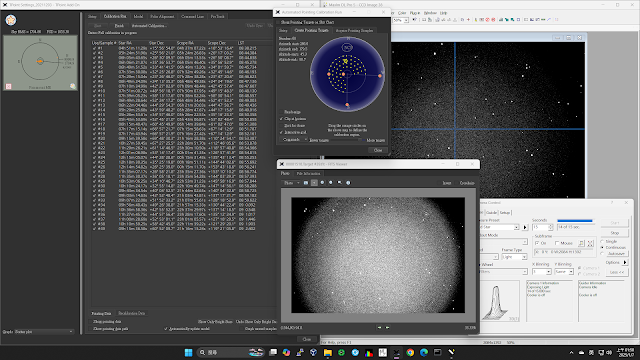The height and width of the screenshot is (360, 640).
Task: Close the Automated Pointing Calibration dialog with Close
Action: [x=378, y=150]
